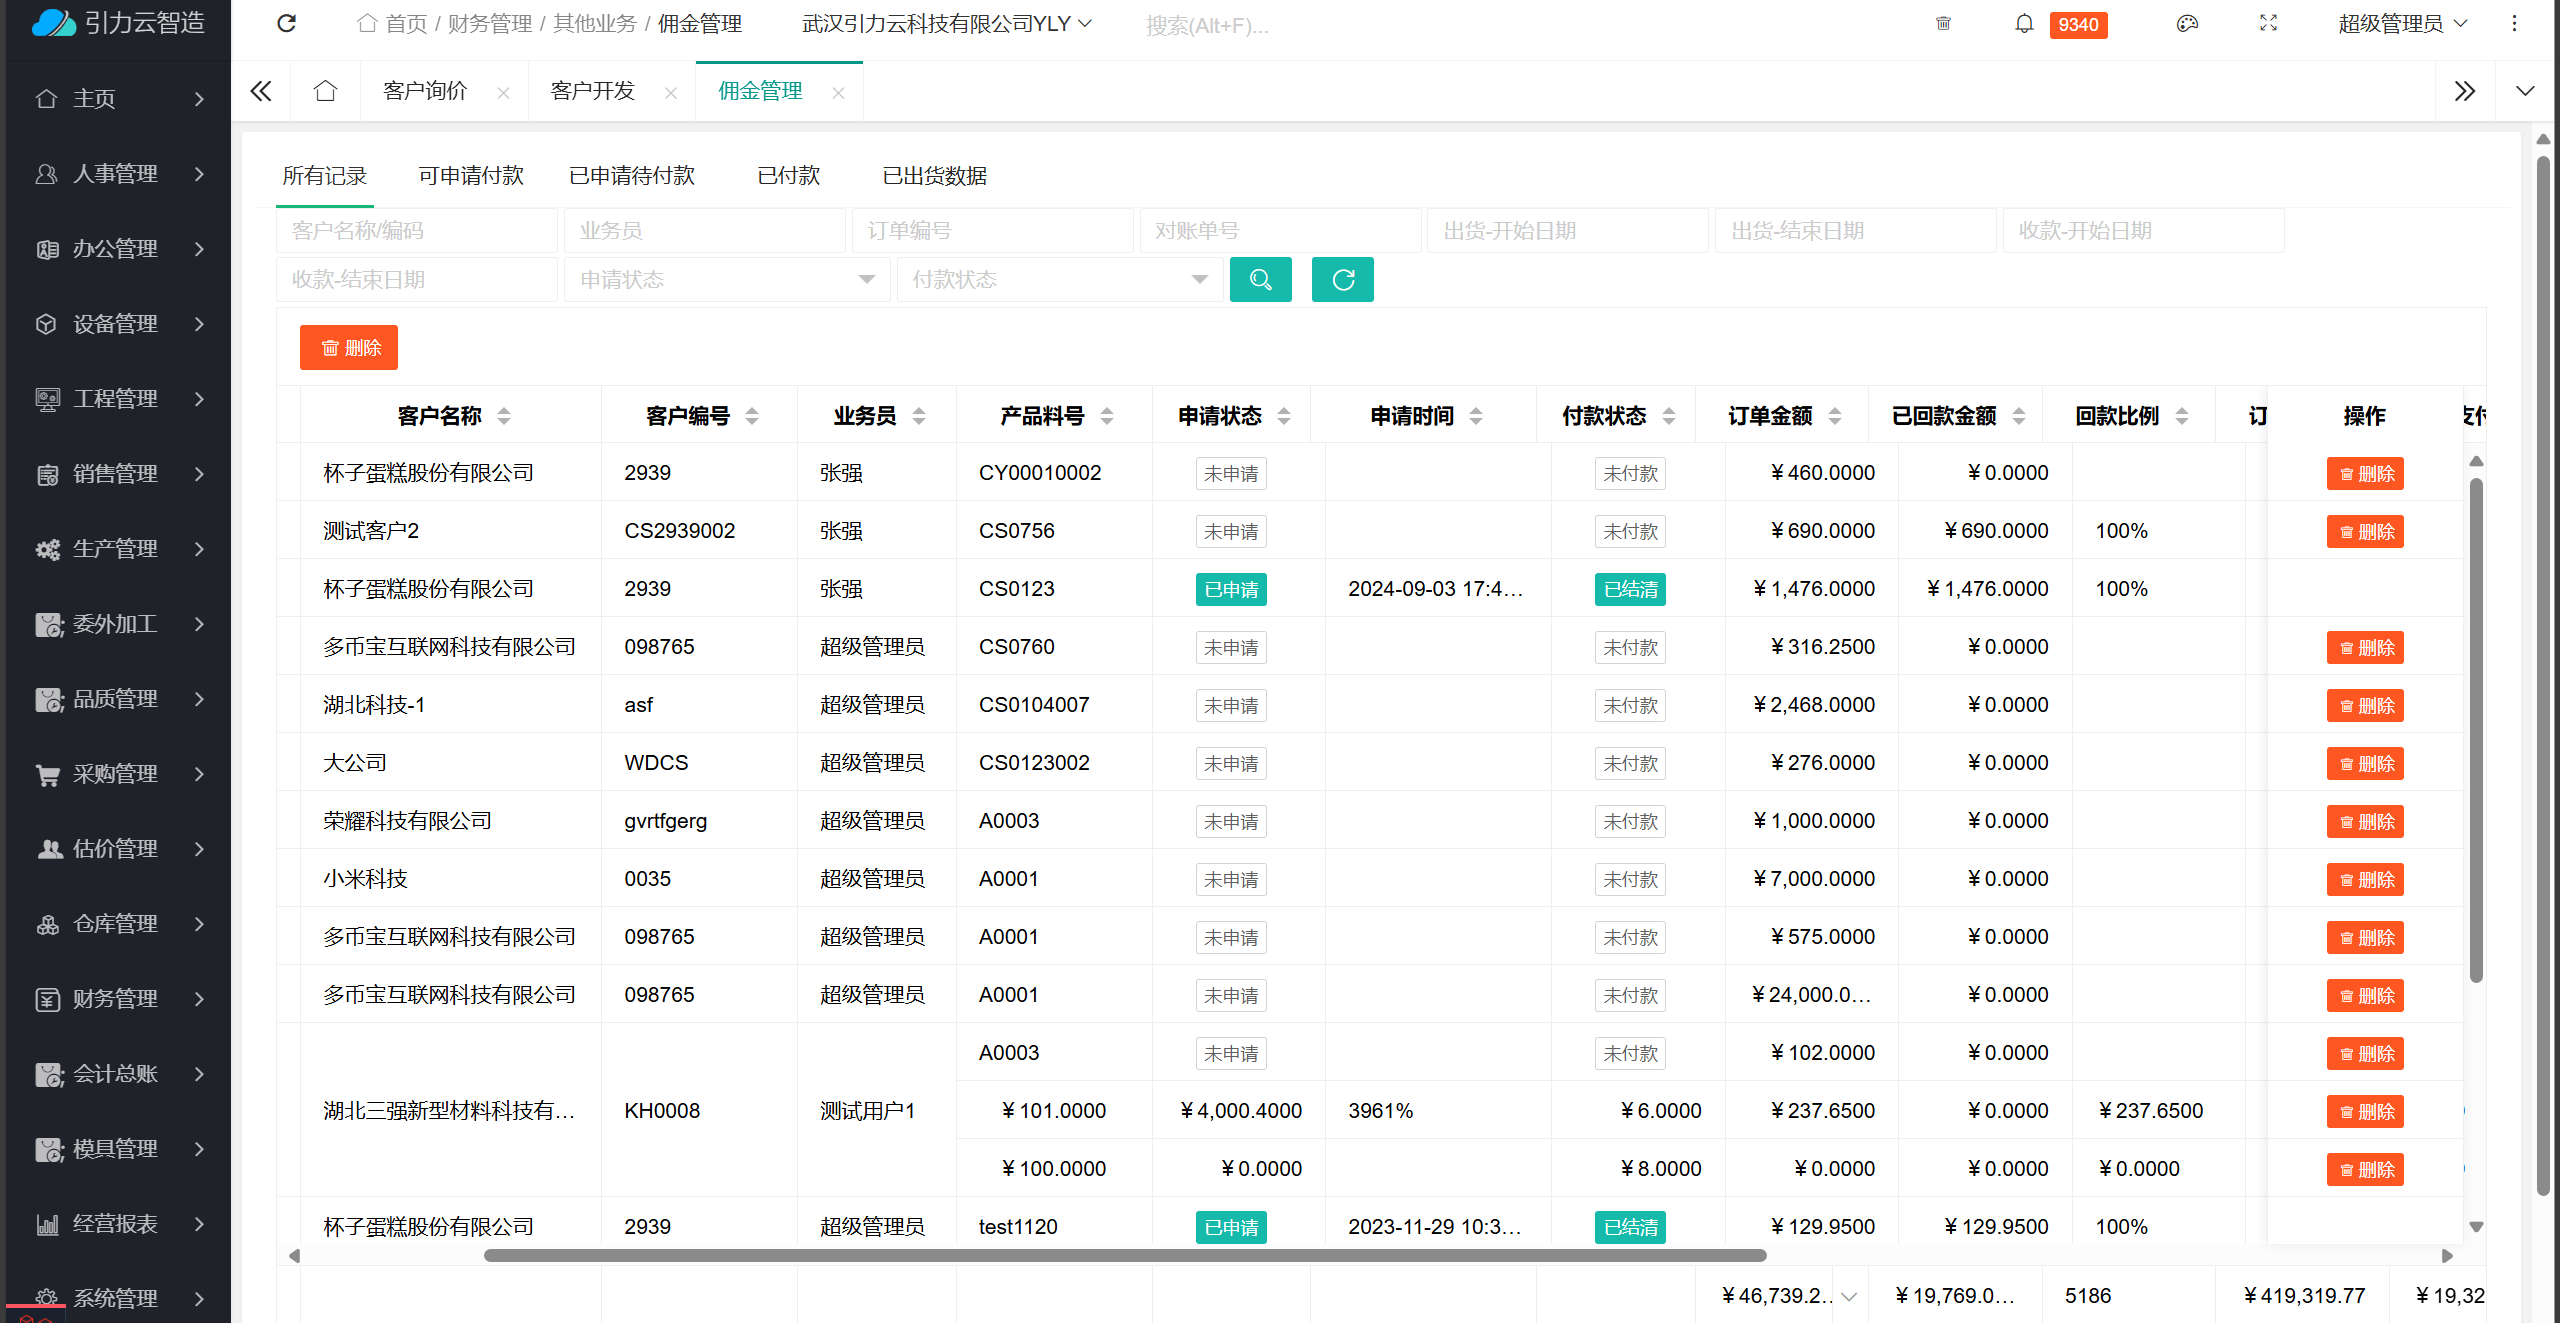
Task: Click the orange 删除 button above the table
Action: (349, 347)
